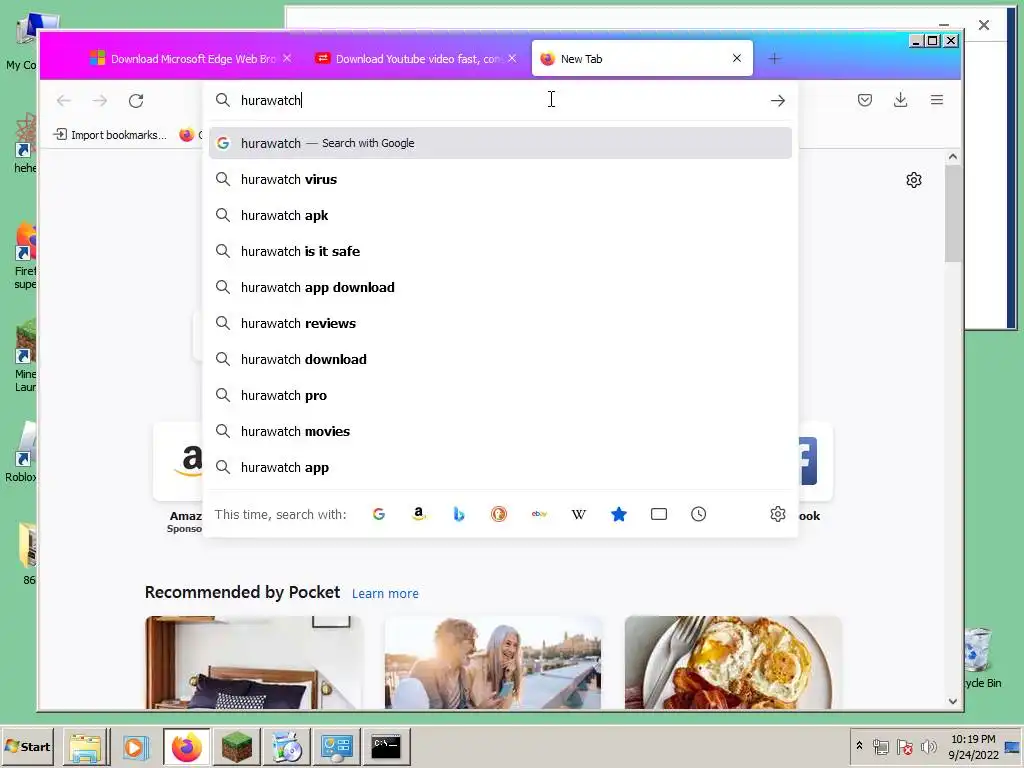
Task: Reload the page with the refresh icon
Action: pyautogui.click(x=136, y=101)
